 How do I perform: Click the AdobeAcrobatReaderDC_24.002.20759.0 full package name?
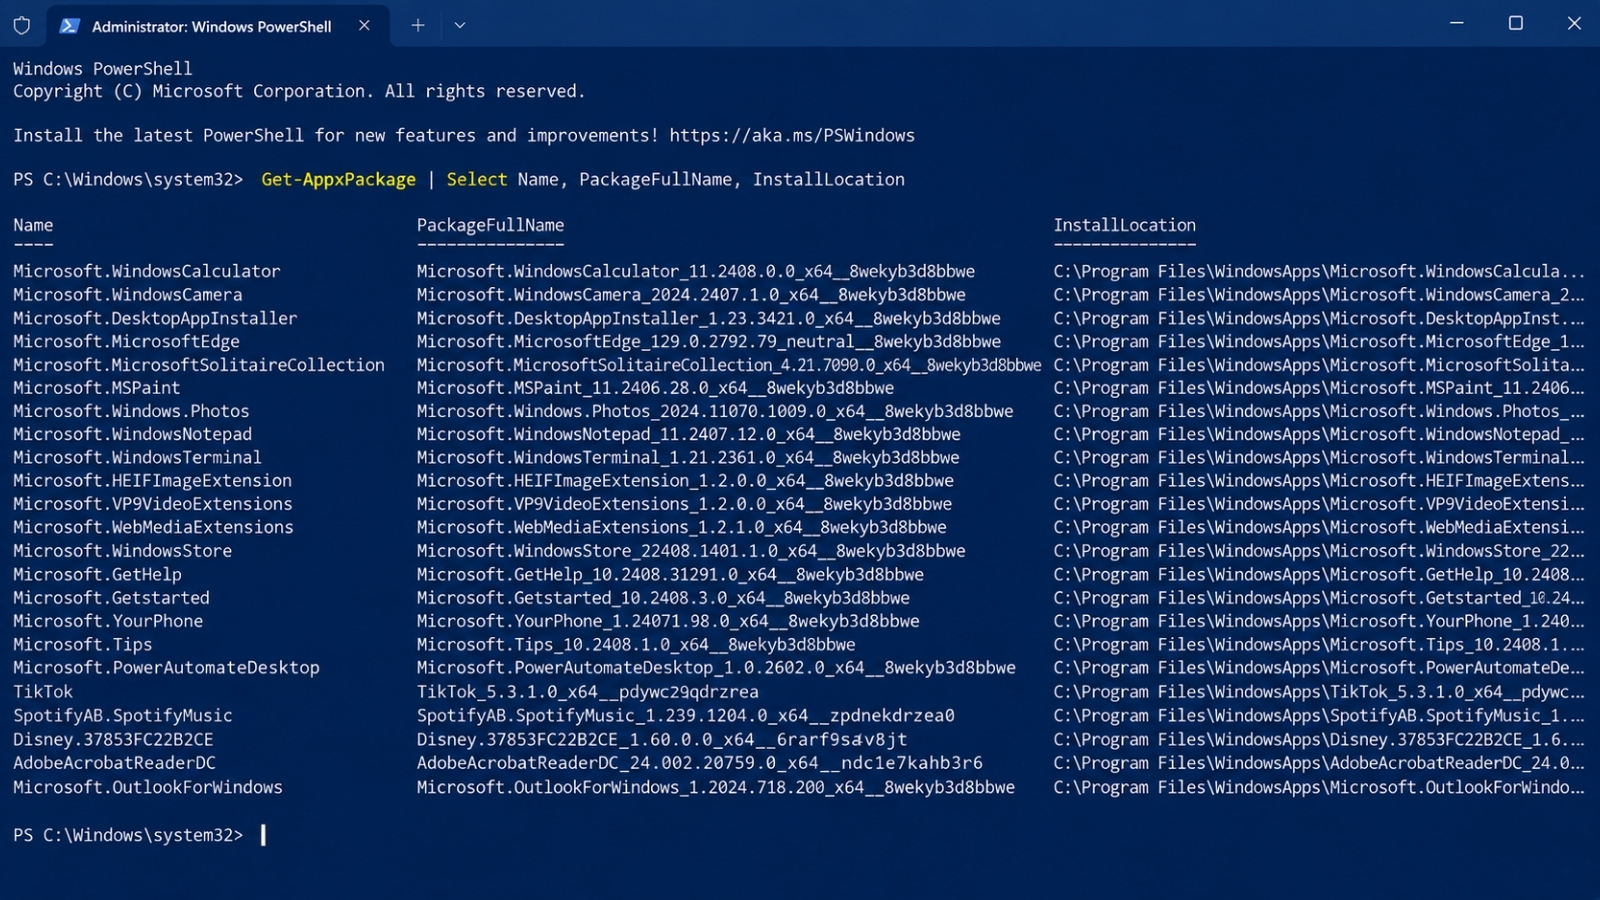pyautogui.click(x=700, y=763)
